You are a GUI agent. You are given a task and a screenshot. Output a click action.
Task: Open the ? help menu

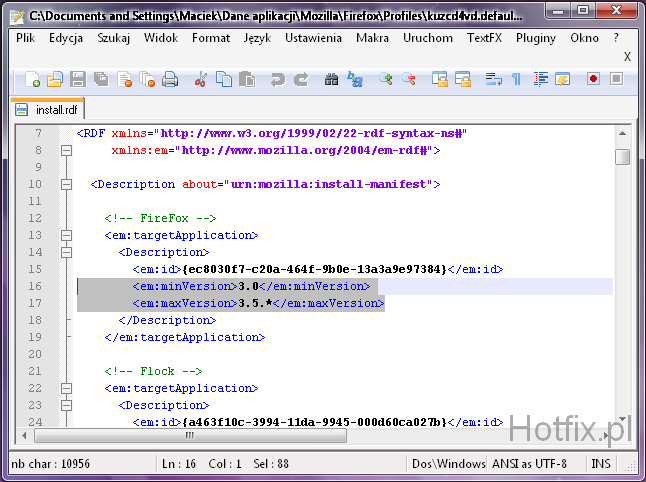[x=616, y=38]
